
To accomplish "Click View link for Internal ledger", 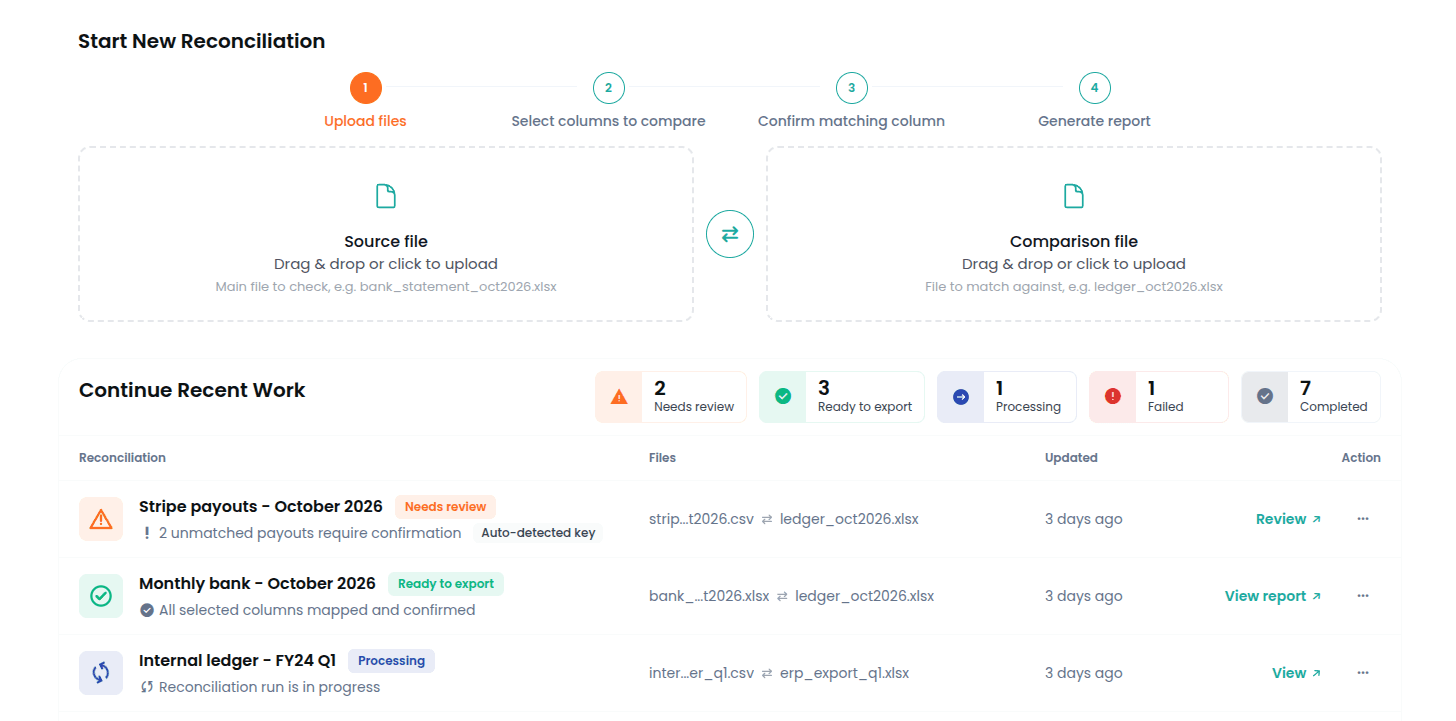I will click(1296, 673).
